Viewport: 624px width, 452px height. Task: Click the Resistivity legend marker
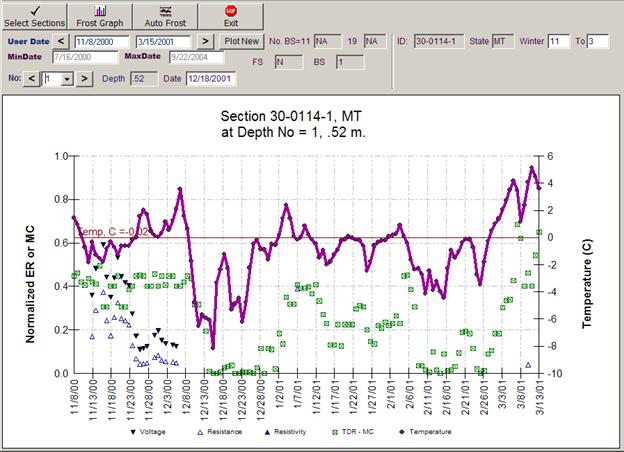(267, 432)
